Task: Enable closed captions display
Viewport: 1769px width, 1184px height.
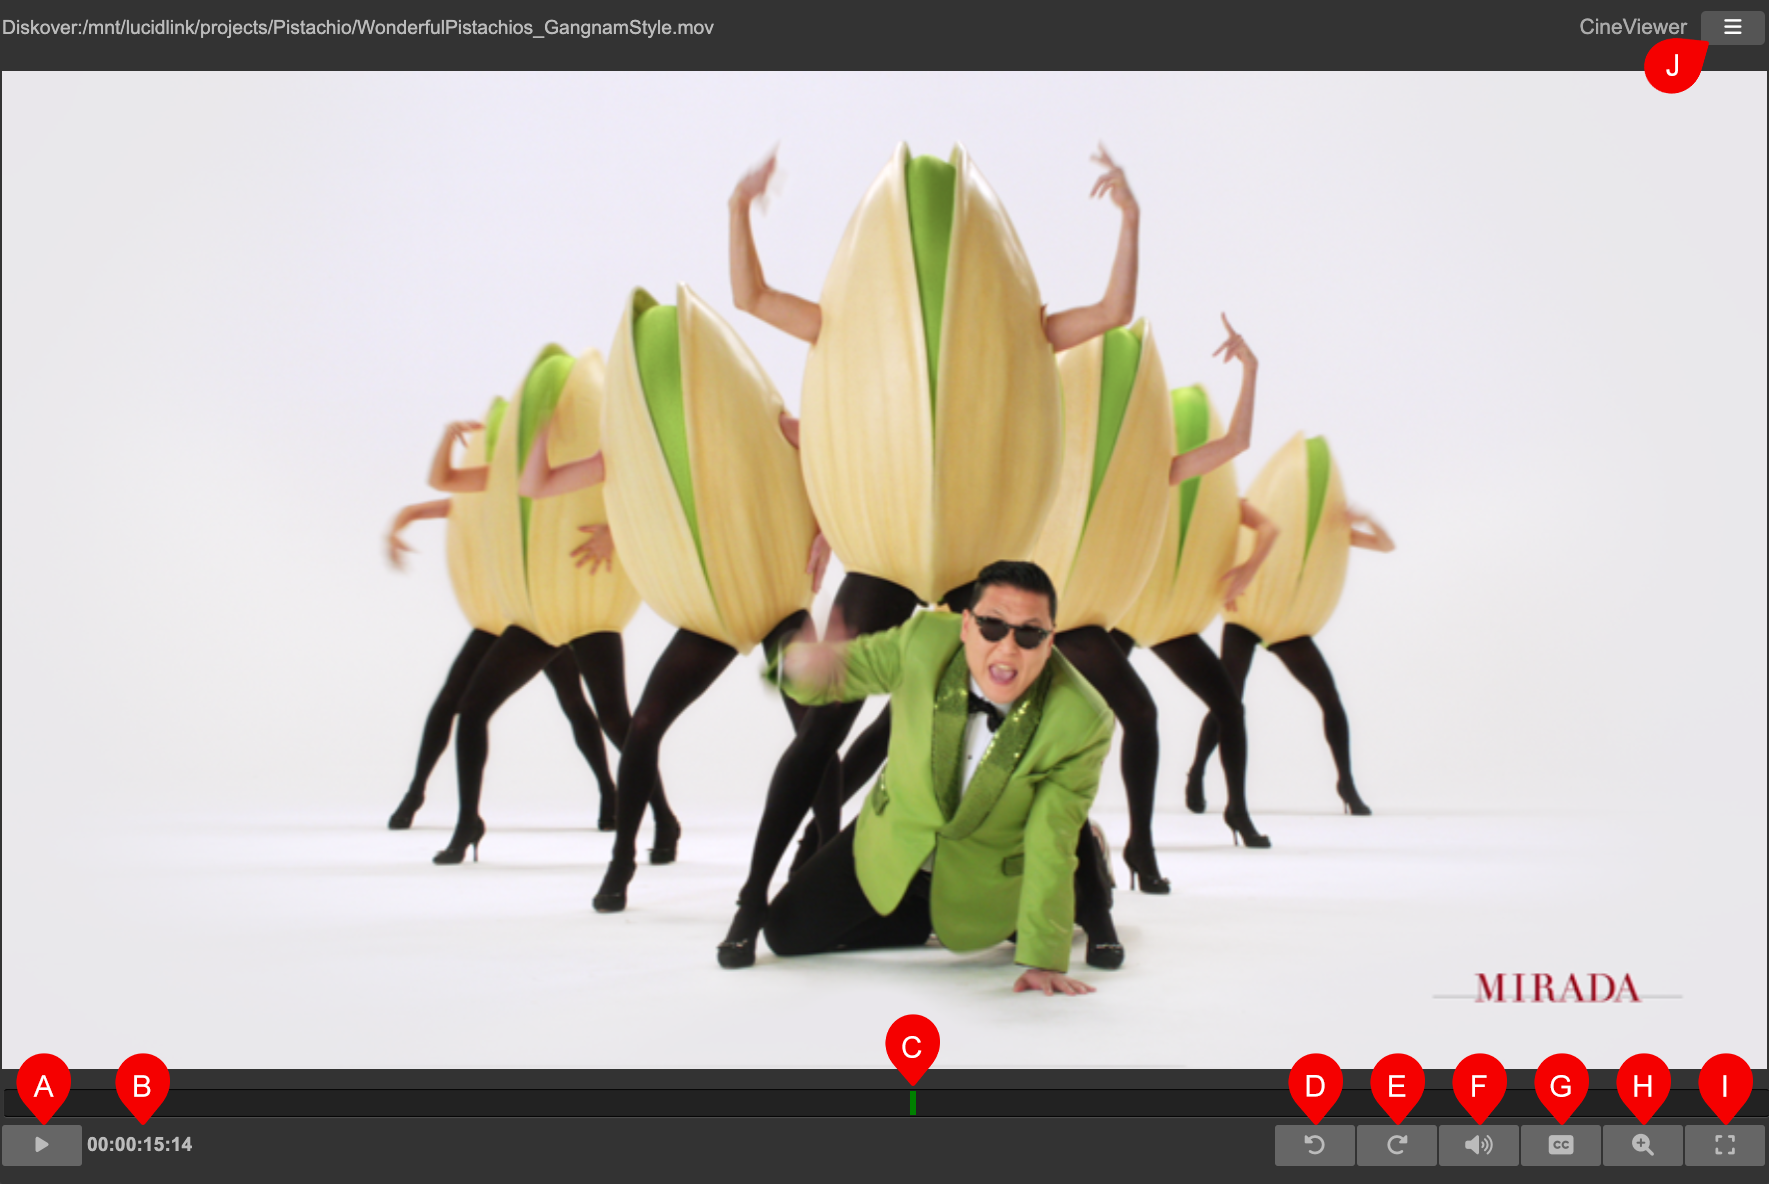Action: 1561,1145
